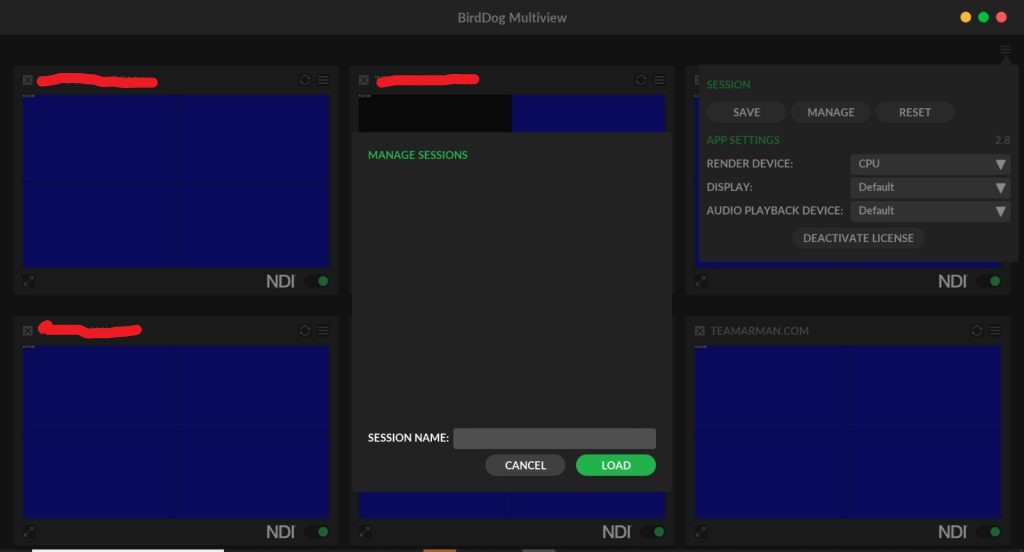Refresh the TEAMARMAN.COM source
1024x552 pixels.
tap(977, 330)
